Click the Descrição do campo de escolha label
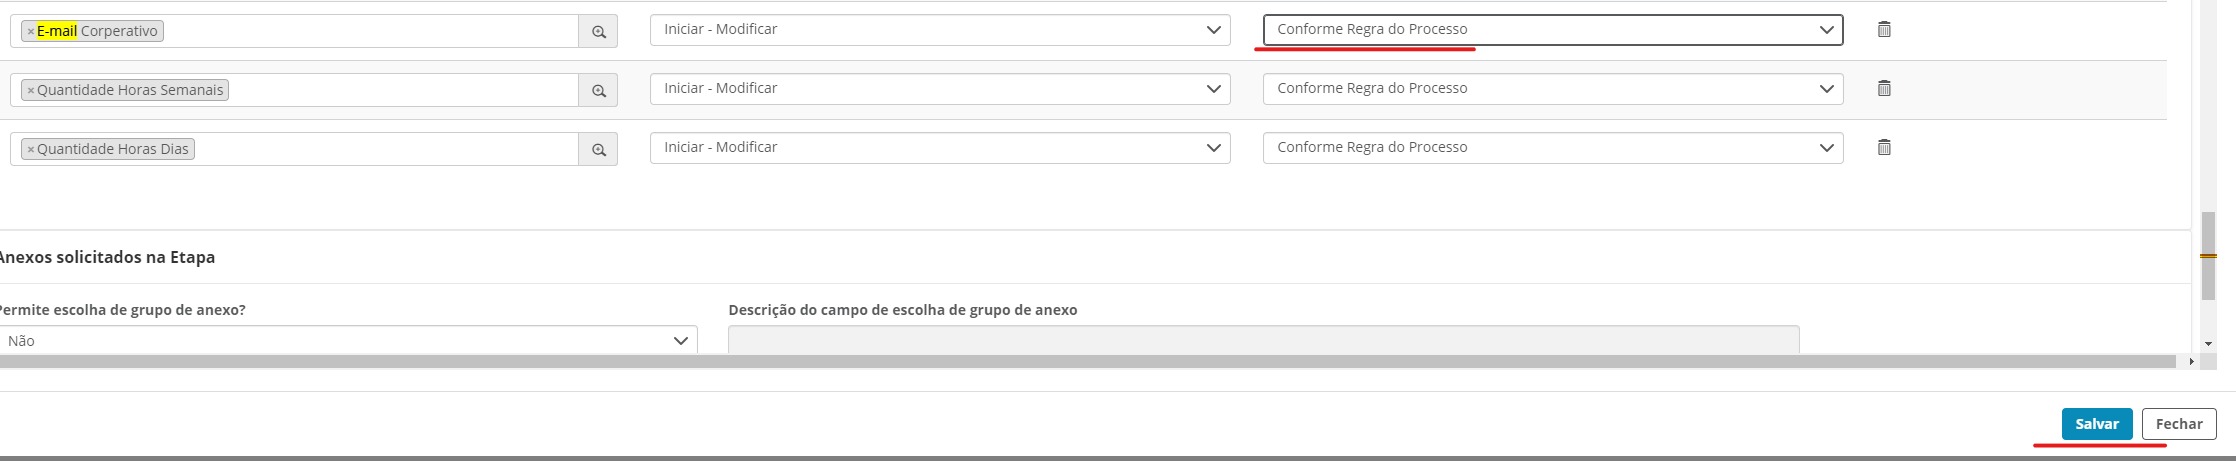 click(903, 310)
